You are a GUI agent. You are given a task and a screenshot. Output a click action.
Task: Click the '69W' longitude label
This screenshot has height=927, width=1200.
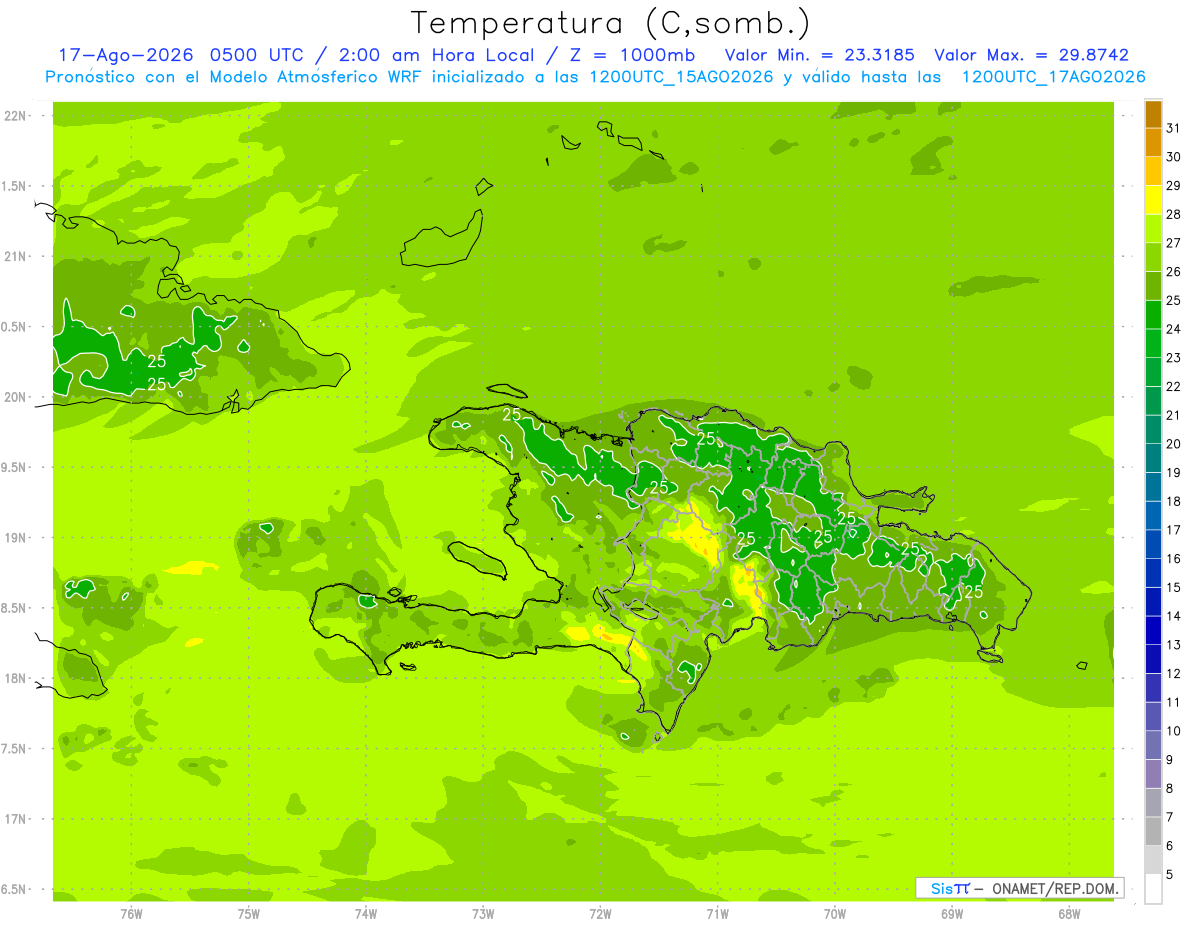pyautogui.click(x=952, y=914)
